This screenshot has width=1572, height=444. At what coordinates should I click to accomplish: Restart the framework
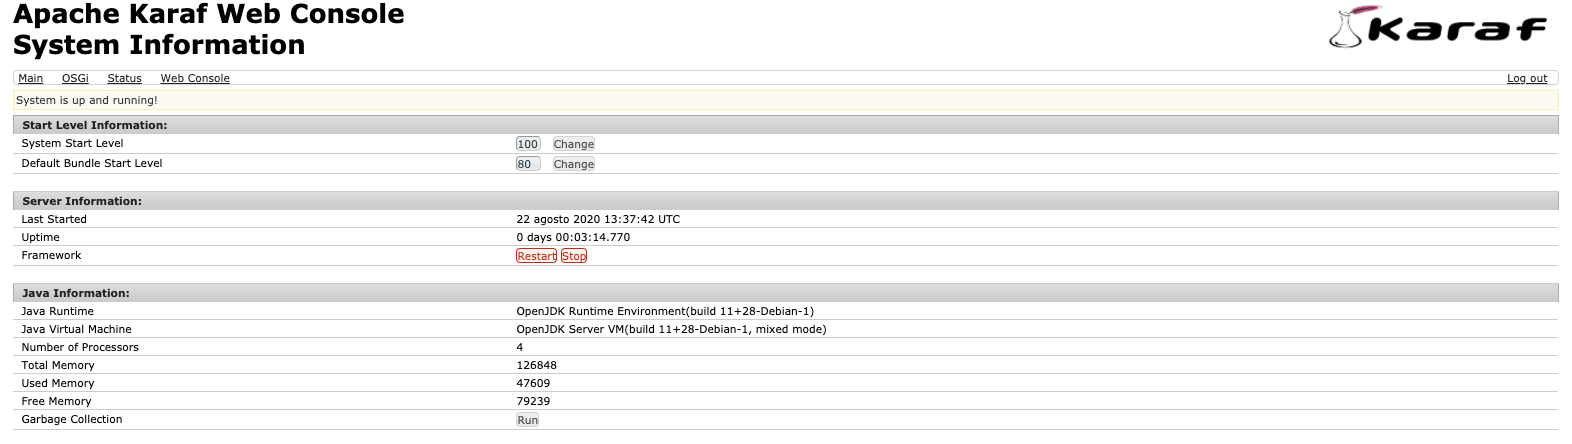[536, 256]
